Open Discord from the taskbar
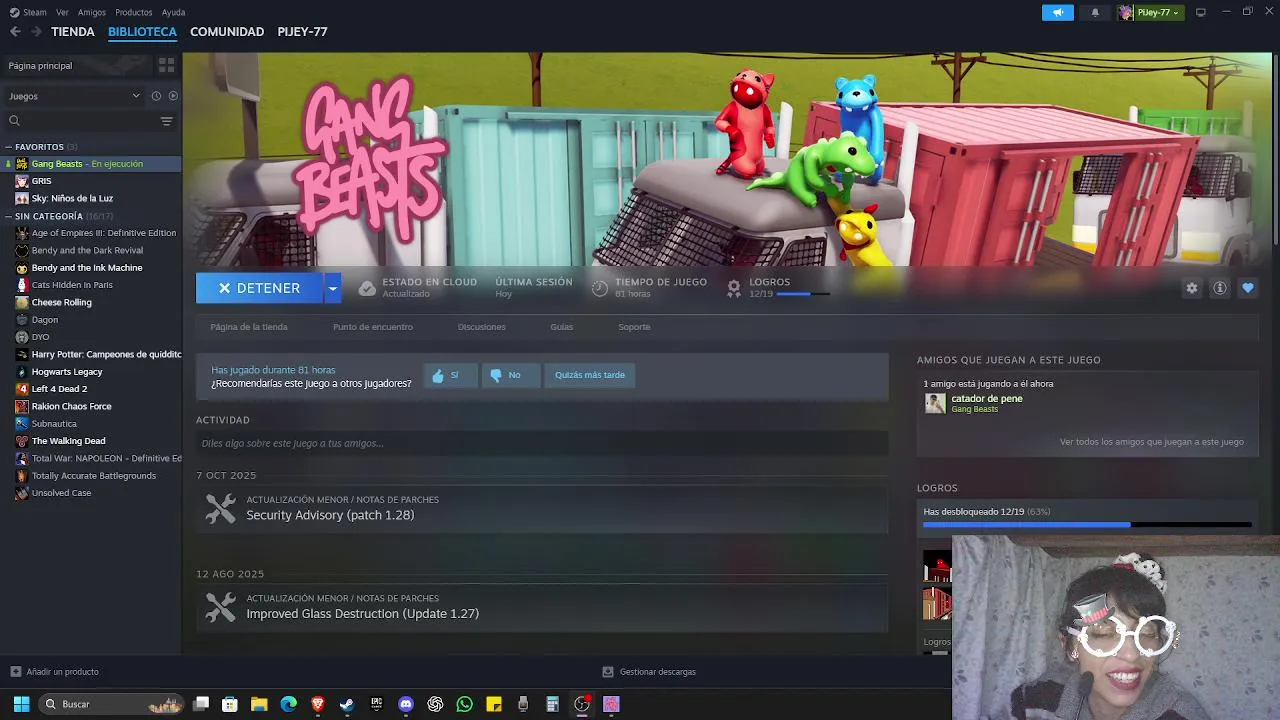1280x720 pixels. tap(406, 704)
